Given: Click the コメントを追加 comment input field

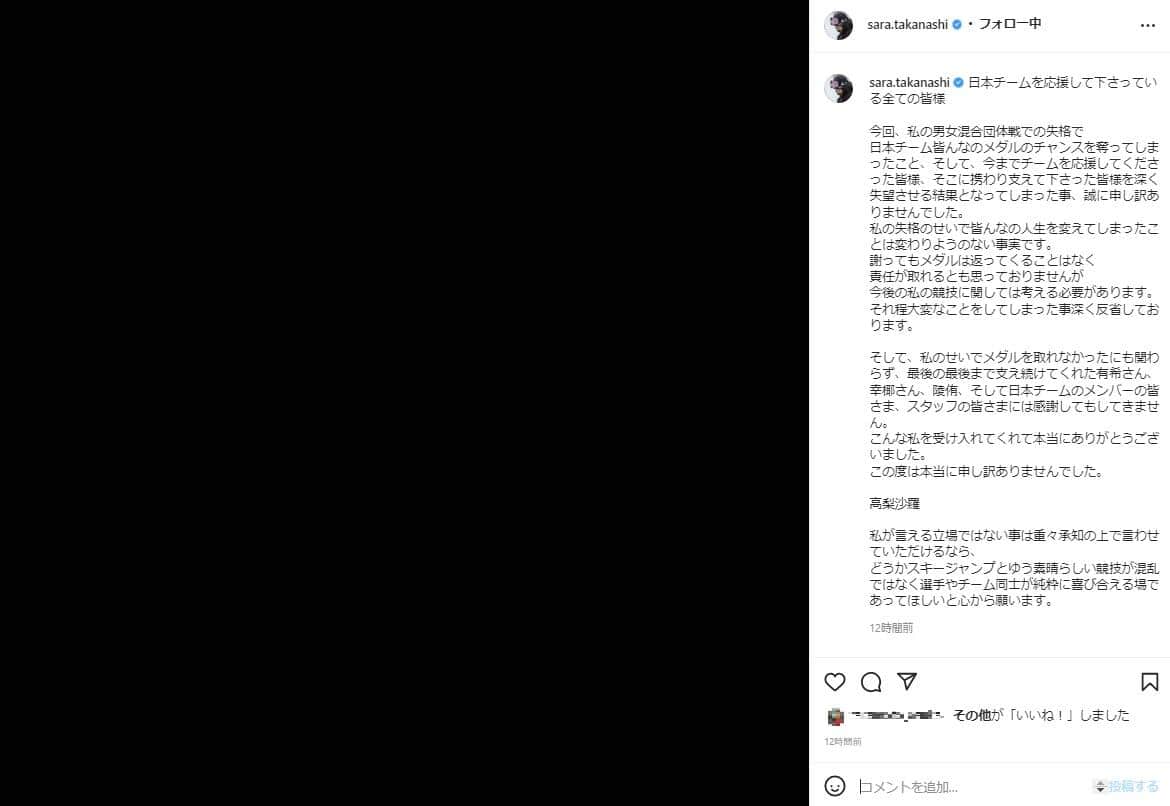Looking at the screenshot, I should coord(970,787).
